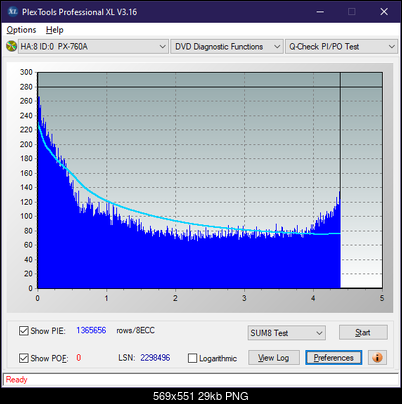Expand the DVD Diagnostic Functions dropdown
The image size is (402, 404).
tap(227, 46)
